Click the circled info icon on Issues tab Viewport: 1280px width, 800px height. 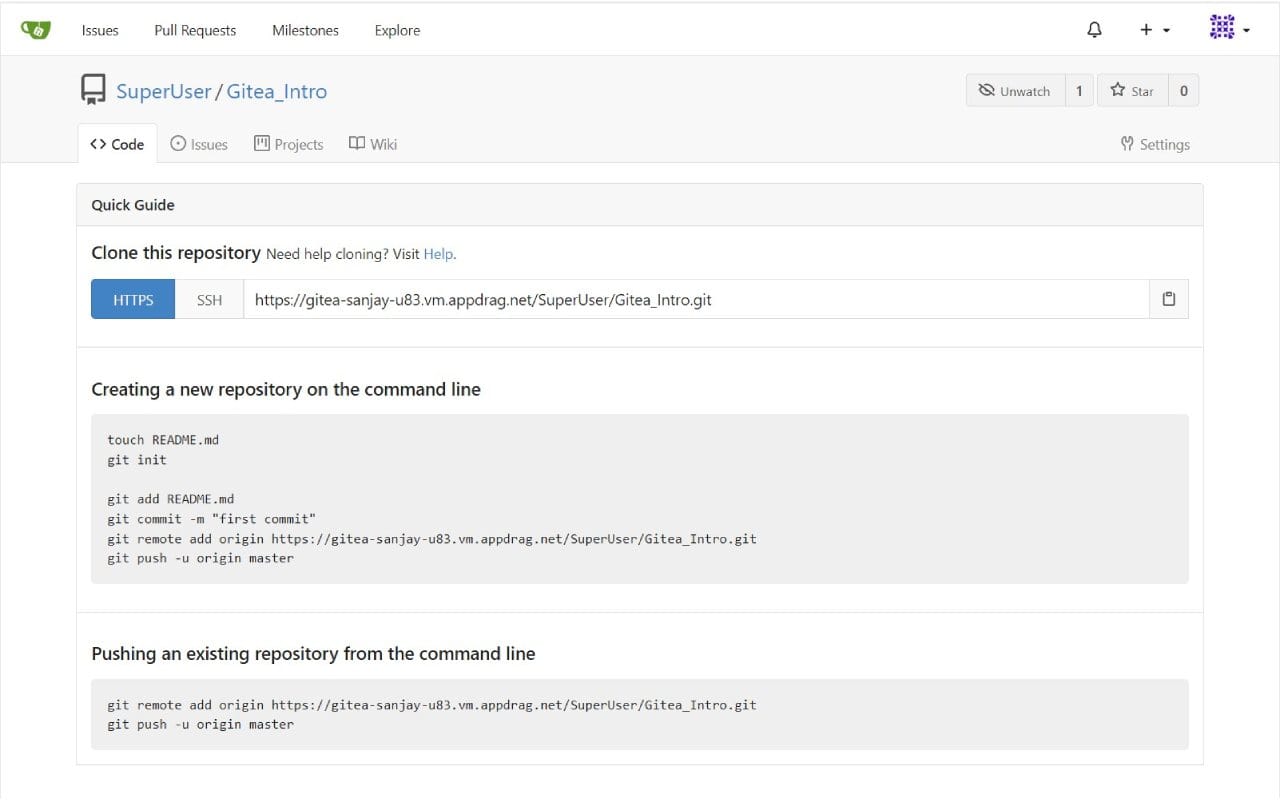click(x=174, y=143)
